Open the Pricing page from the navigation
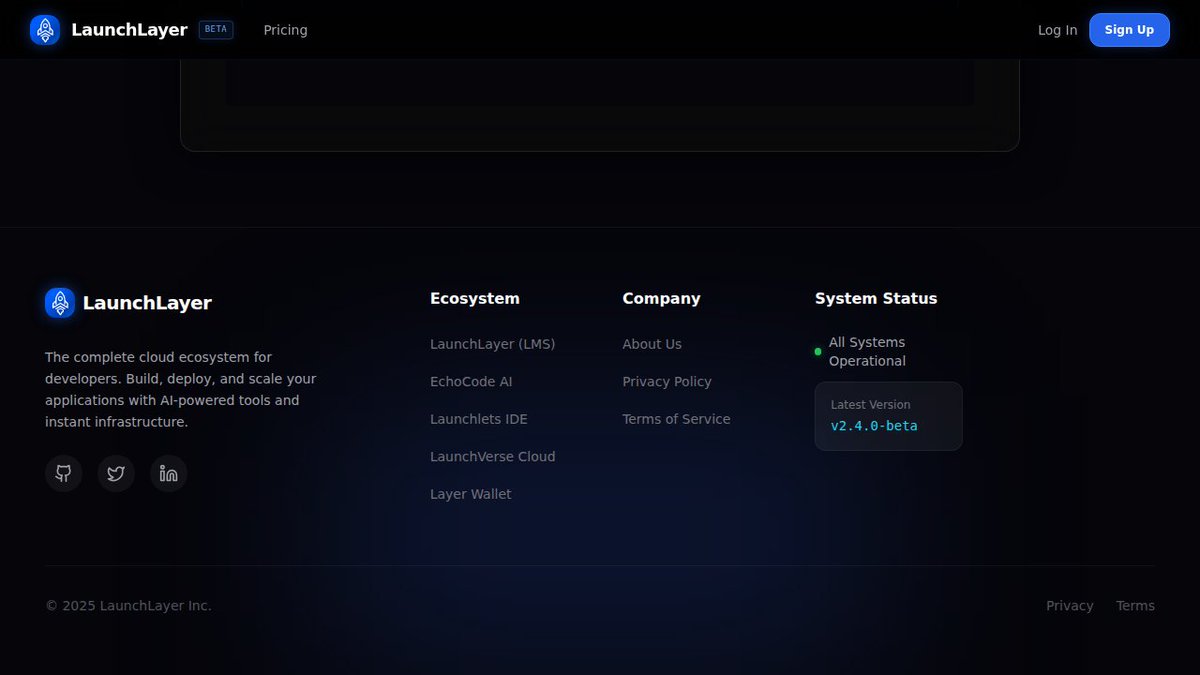Image resolution: width=1200 pixels, height=675 pixels. tap(285, 30)
